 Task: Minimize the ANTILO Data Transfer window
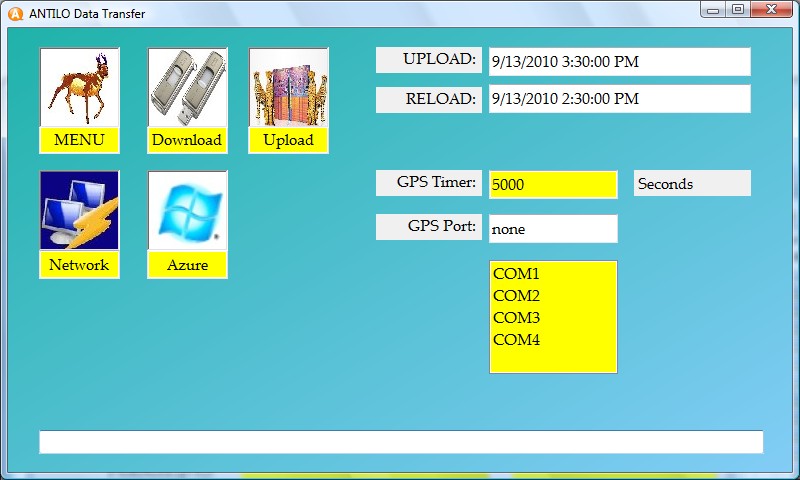click(714, 9)
